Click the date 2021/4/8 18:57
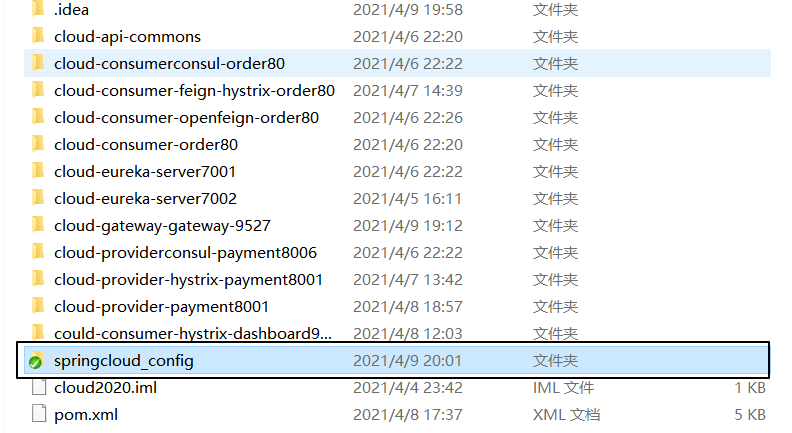Screen dimensions: 792x433 (x=408, y=307)
